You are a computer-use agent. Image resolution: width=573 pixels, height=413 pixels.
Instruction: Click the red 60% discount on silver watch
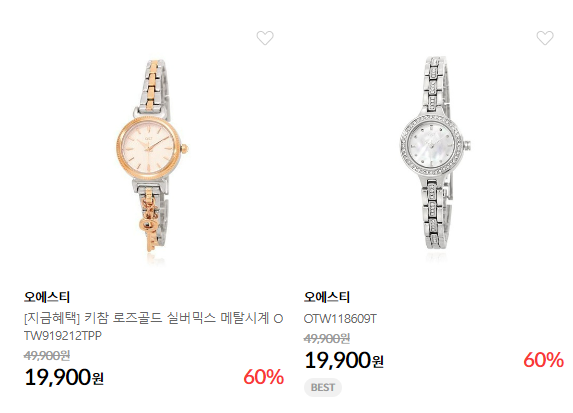coord(543,360)
